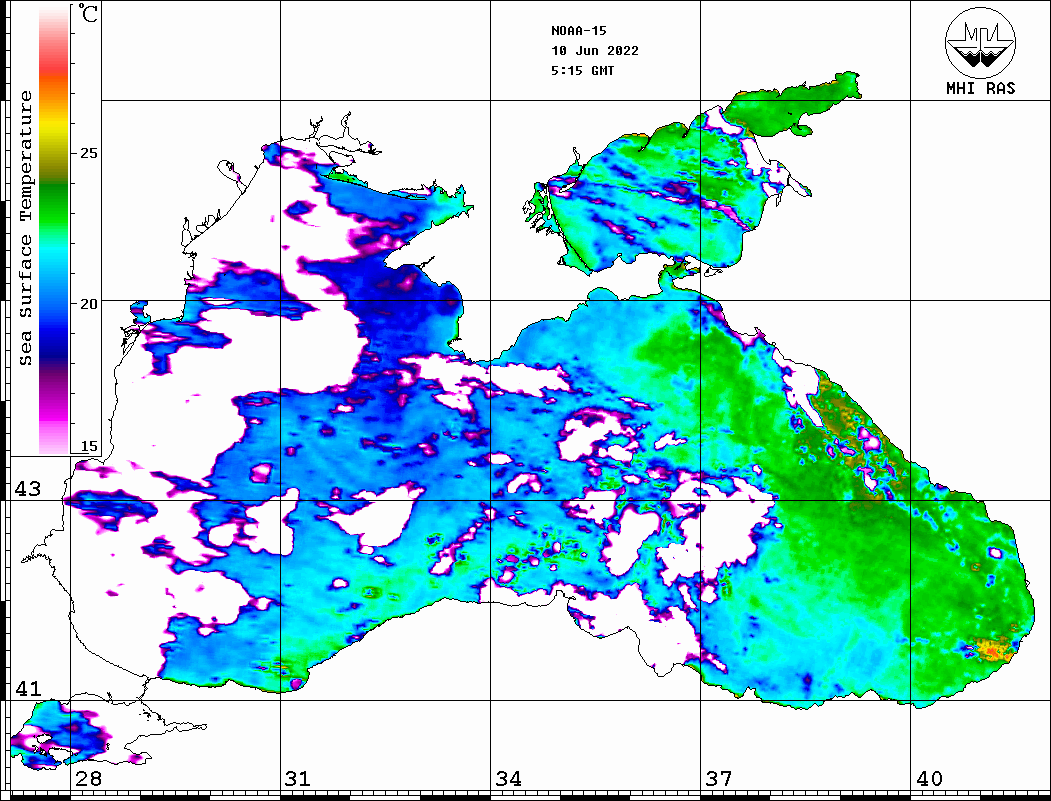Screen dimensions: 1051x801
Task: Click longitude label '37'
Action: coord(719,778)
